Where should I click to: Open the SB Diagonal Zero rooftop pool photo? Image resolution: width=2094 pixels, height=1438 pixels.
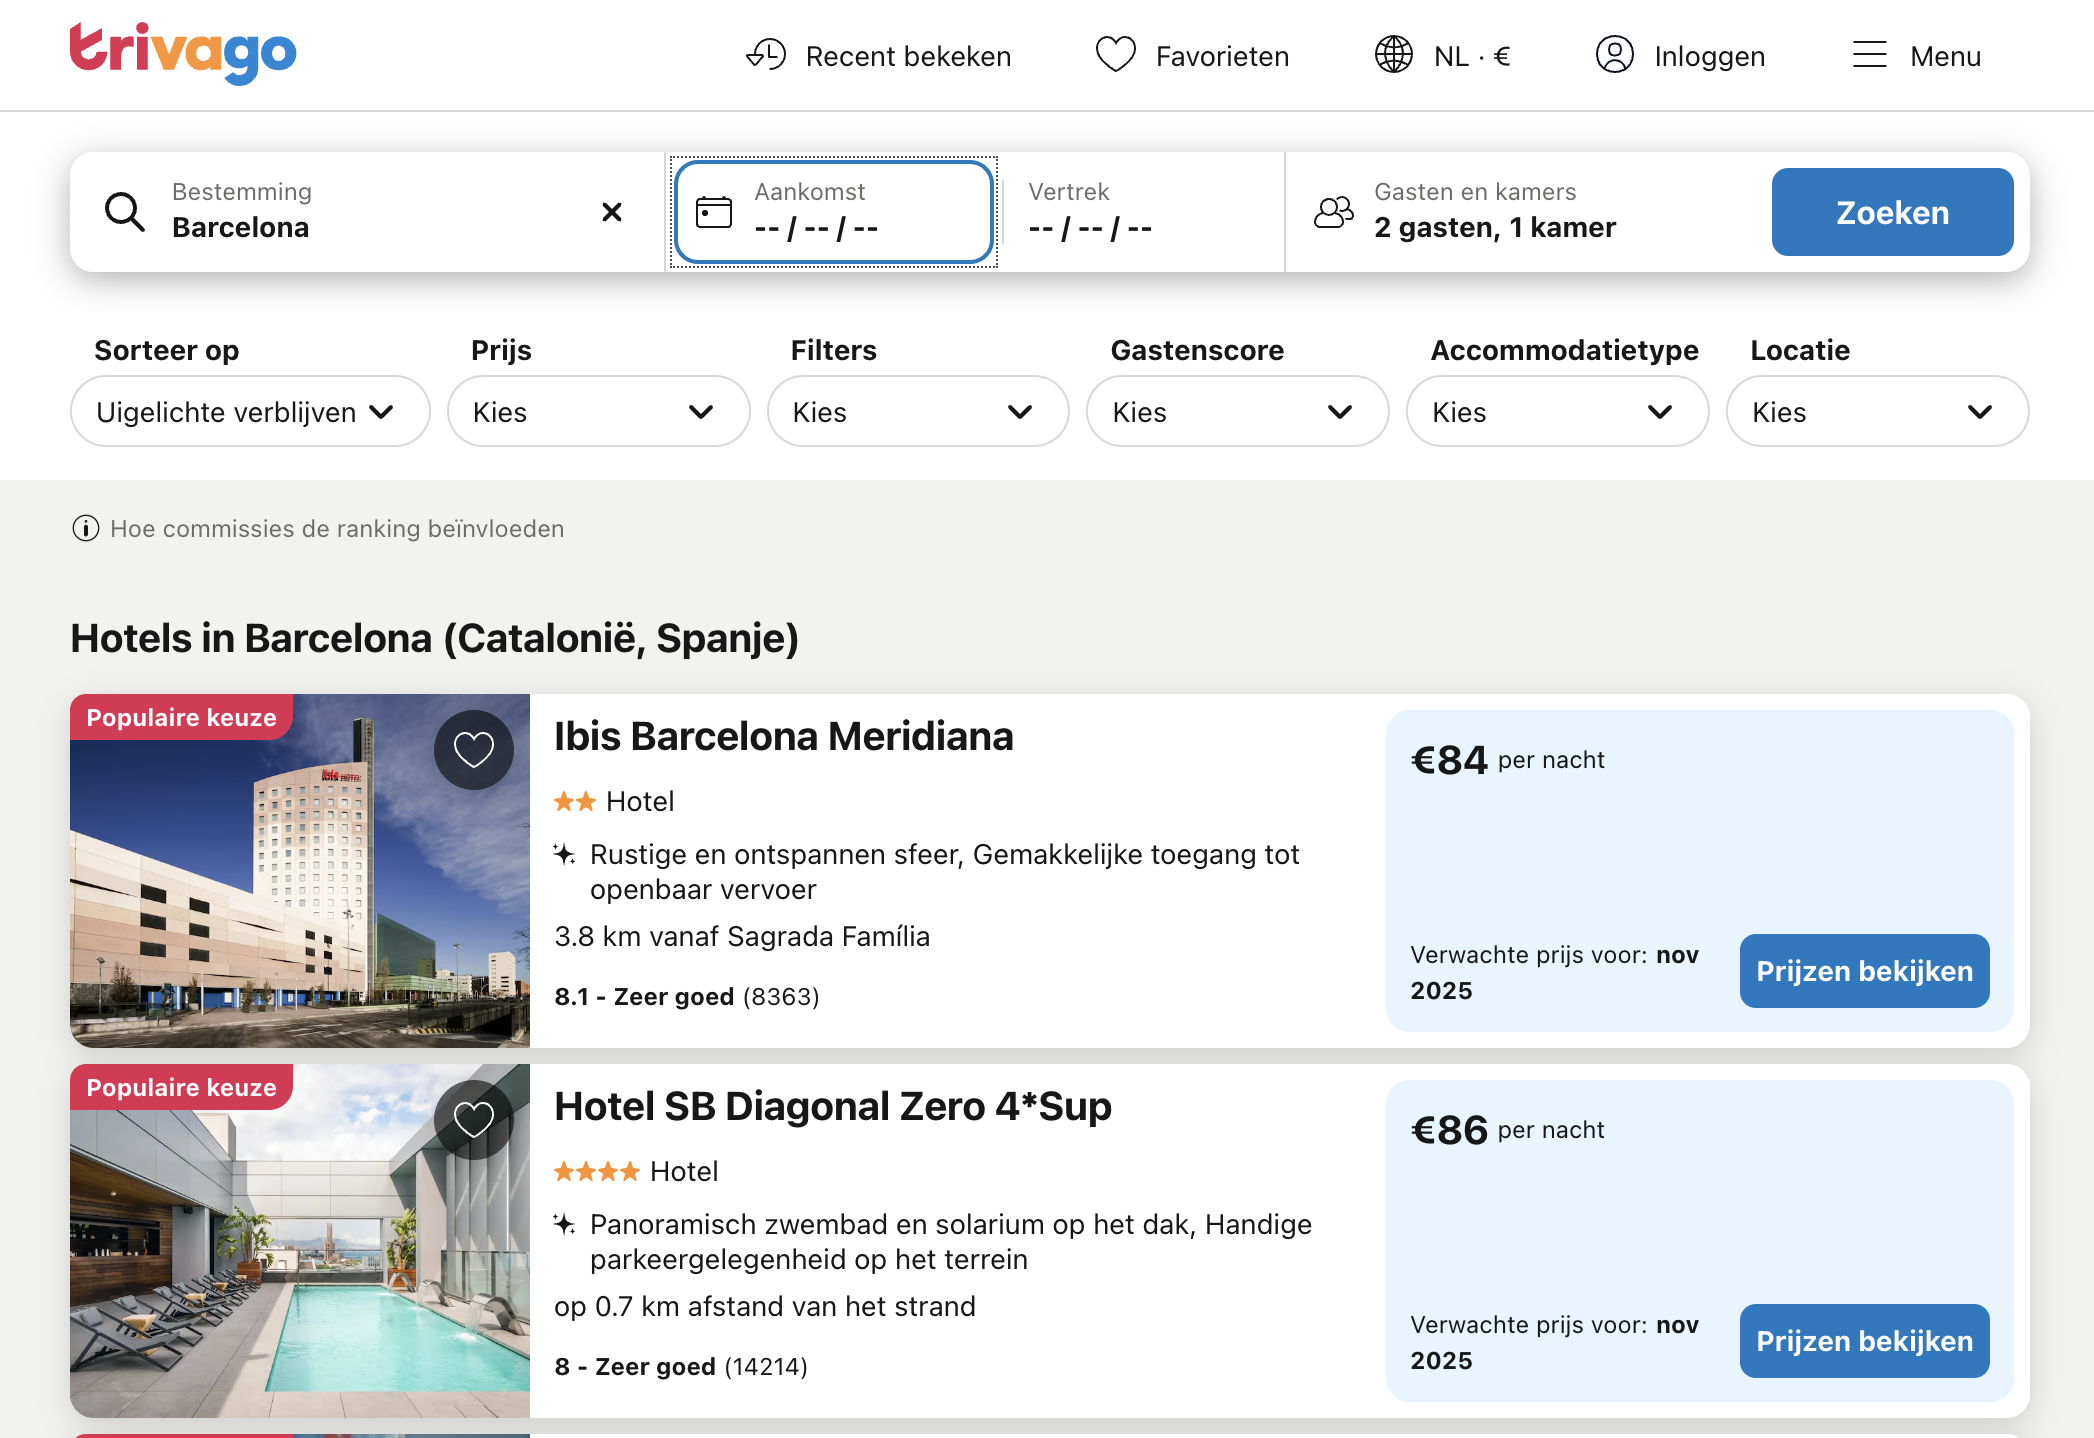[x=300, y=1241]
